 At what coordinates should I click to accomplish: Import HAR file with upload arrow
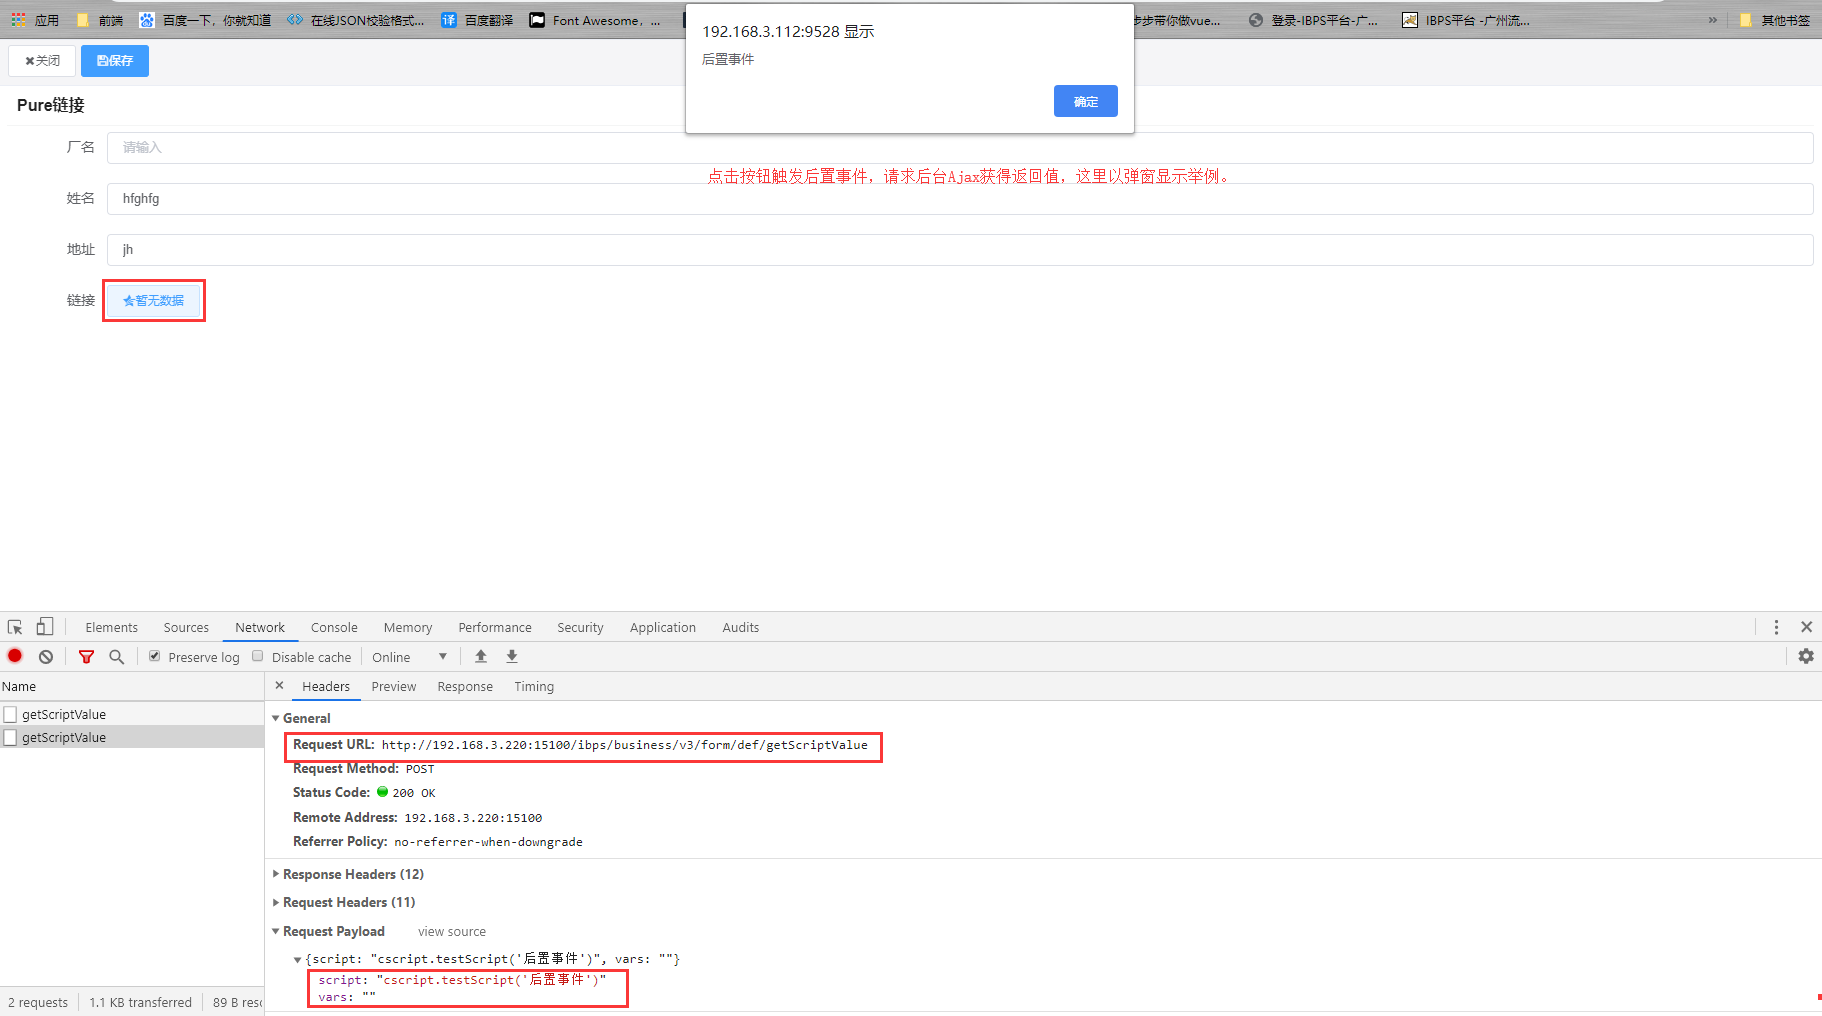(x=481, y=657)
